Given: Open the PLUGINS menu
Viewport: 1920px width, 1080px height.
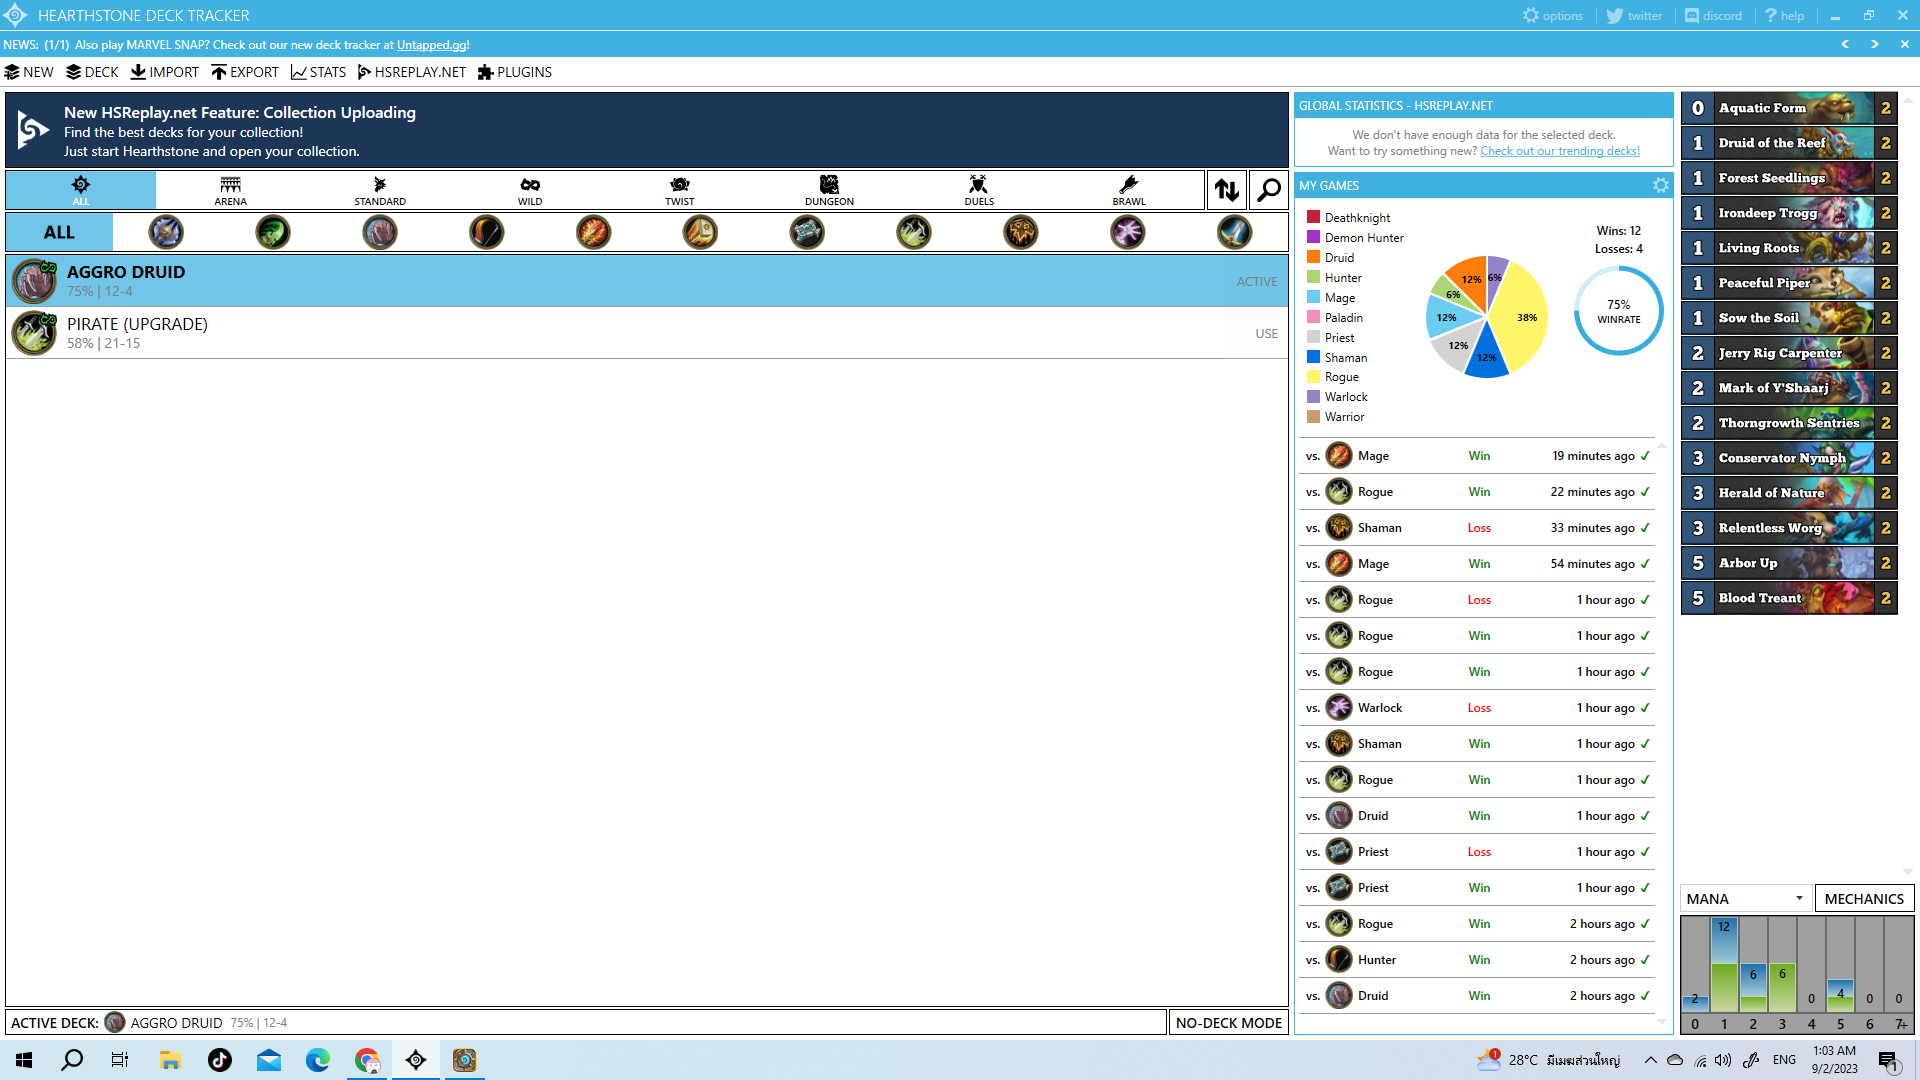Looking at the screenshot, I should (x=515, y=72).
